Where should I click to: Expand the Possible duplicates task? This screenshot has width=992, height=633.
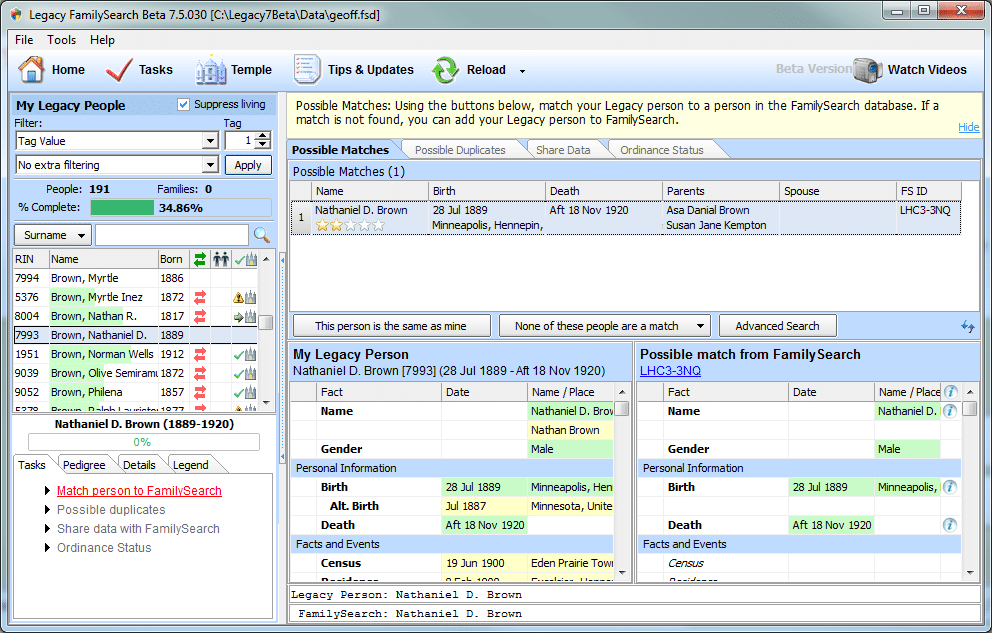(x=47, y=510)
